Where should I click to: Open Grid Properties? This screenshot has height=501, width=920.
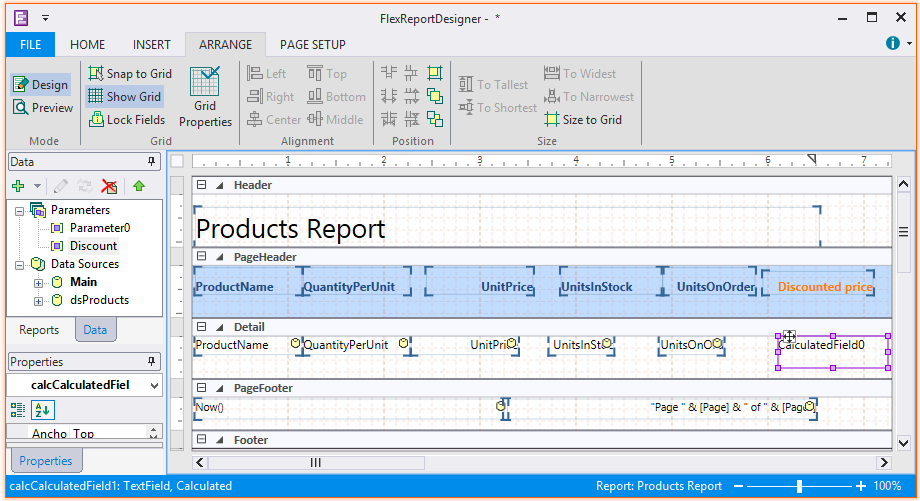click(x=205, y=98)
